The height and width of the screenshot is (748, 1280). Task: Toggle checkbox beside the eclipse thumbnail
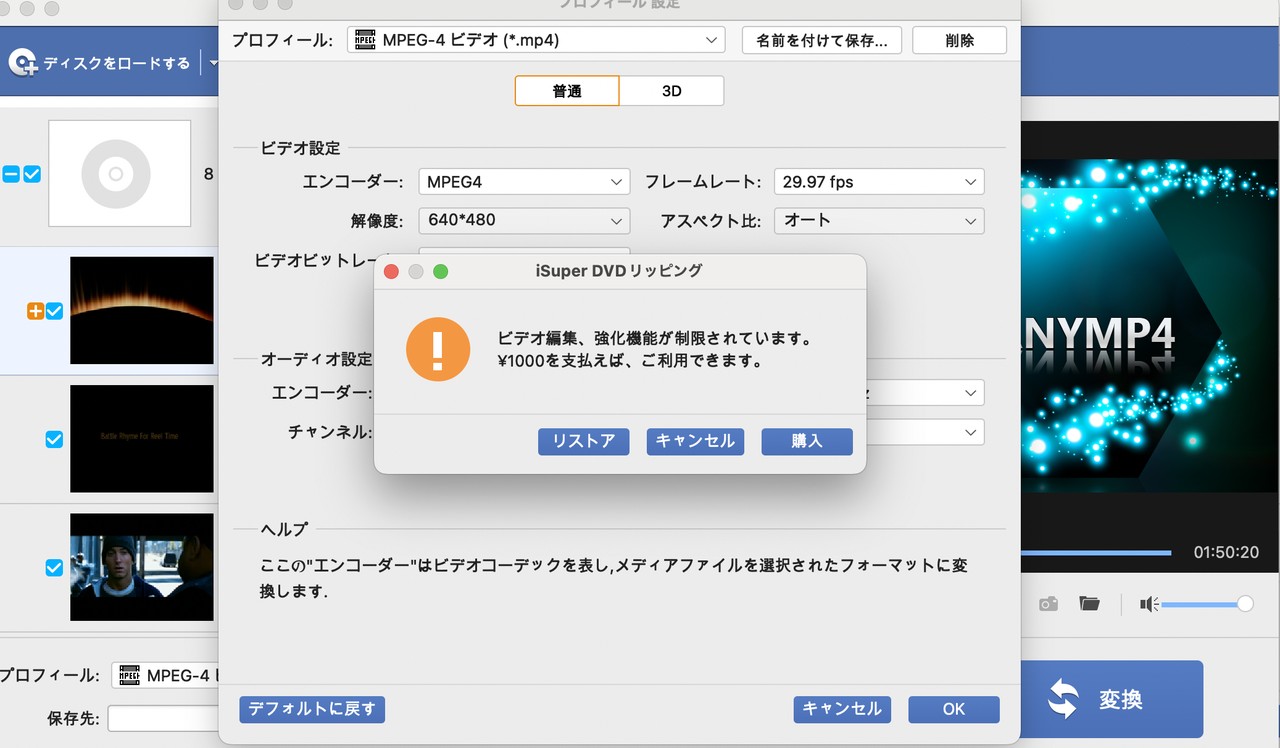(54, 311)
